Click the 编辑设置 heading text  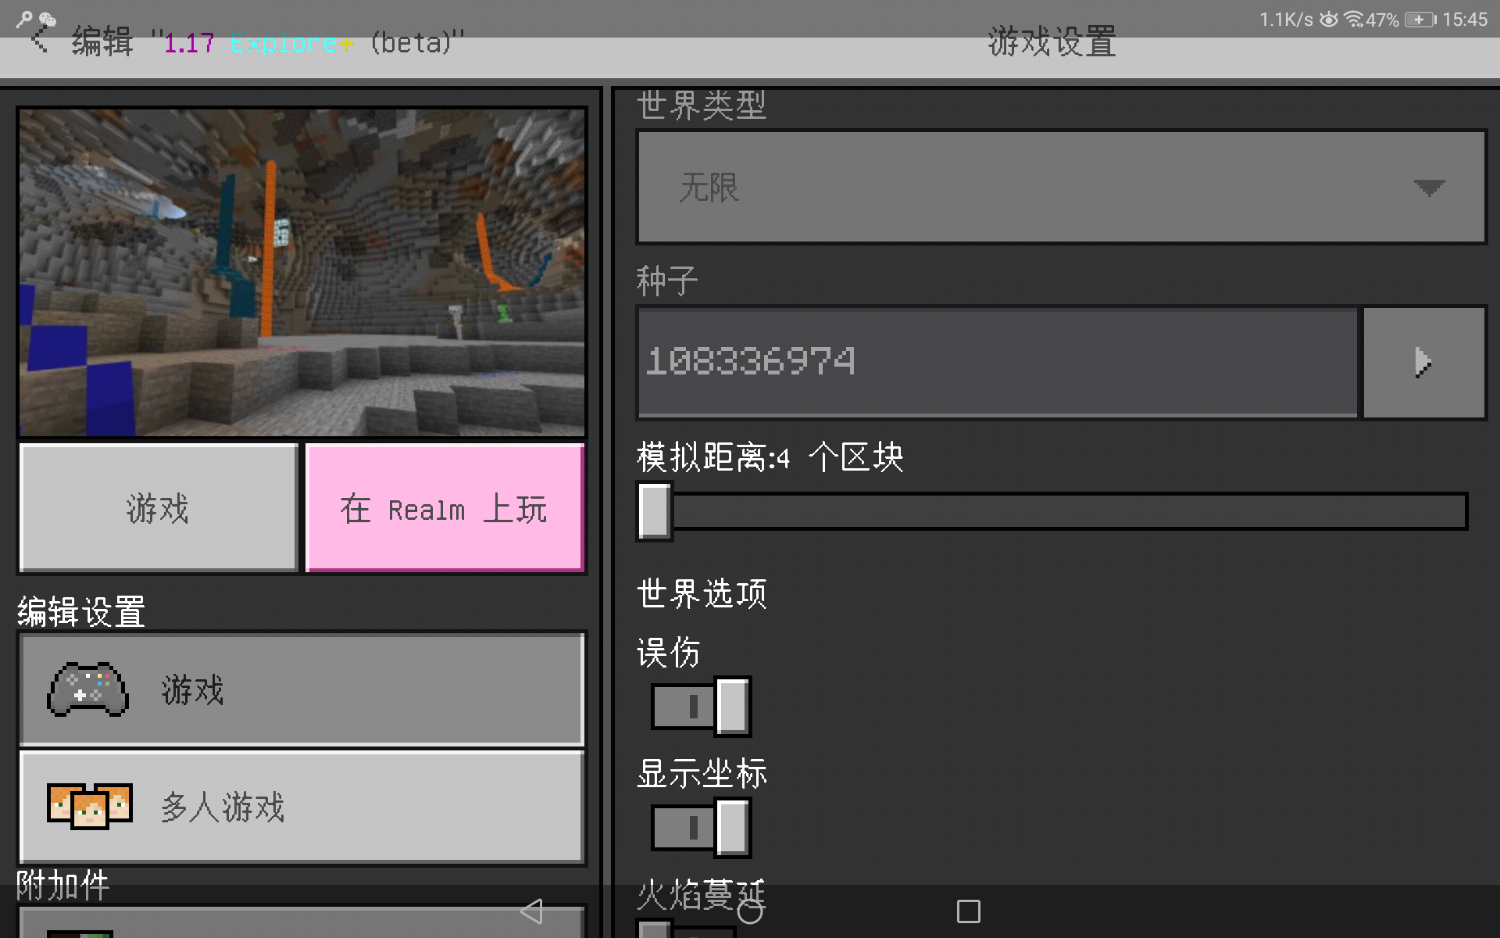coord(81,611)
